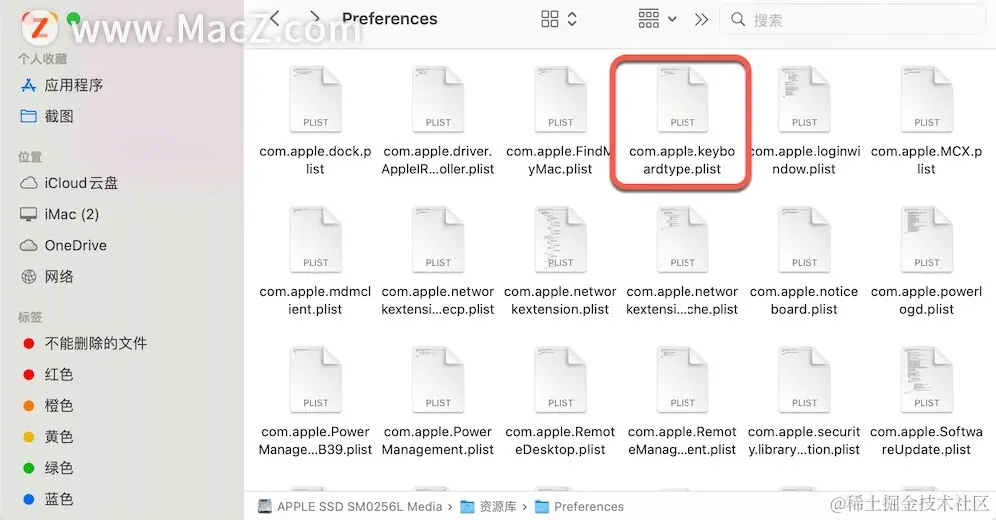The width and height of the screenshot is (996, 520).
Task: Select com.apple.dock.plist file icon
Action: pos(316,99)
